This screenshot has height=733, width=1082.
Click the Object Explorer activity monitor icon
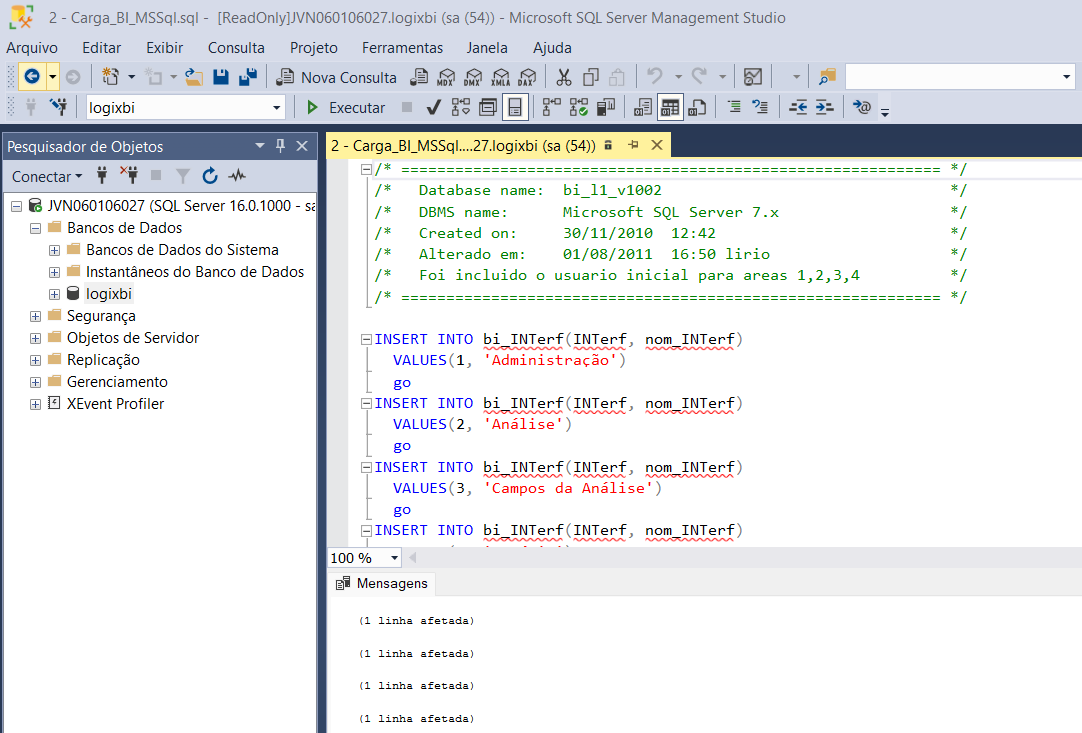coord(237,176)
